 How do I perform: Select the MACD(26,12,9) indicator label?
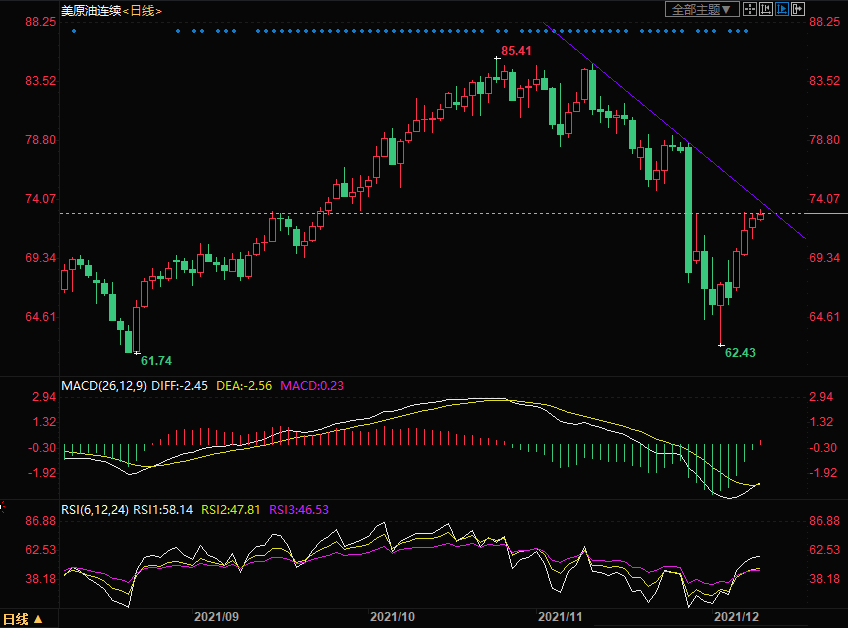click(106, 384)
